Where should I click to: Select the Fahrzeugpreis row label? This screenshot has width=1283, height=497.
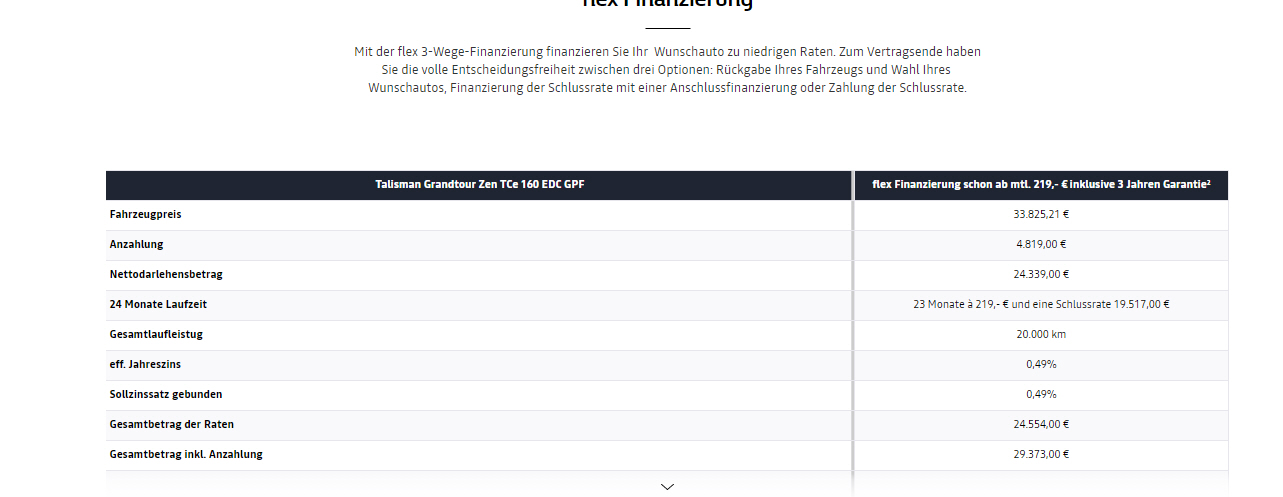click(x=145, y=214)
